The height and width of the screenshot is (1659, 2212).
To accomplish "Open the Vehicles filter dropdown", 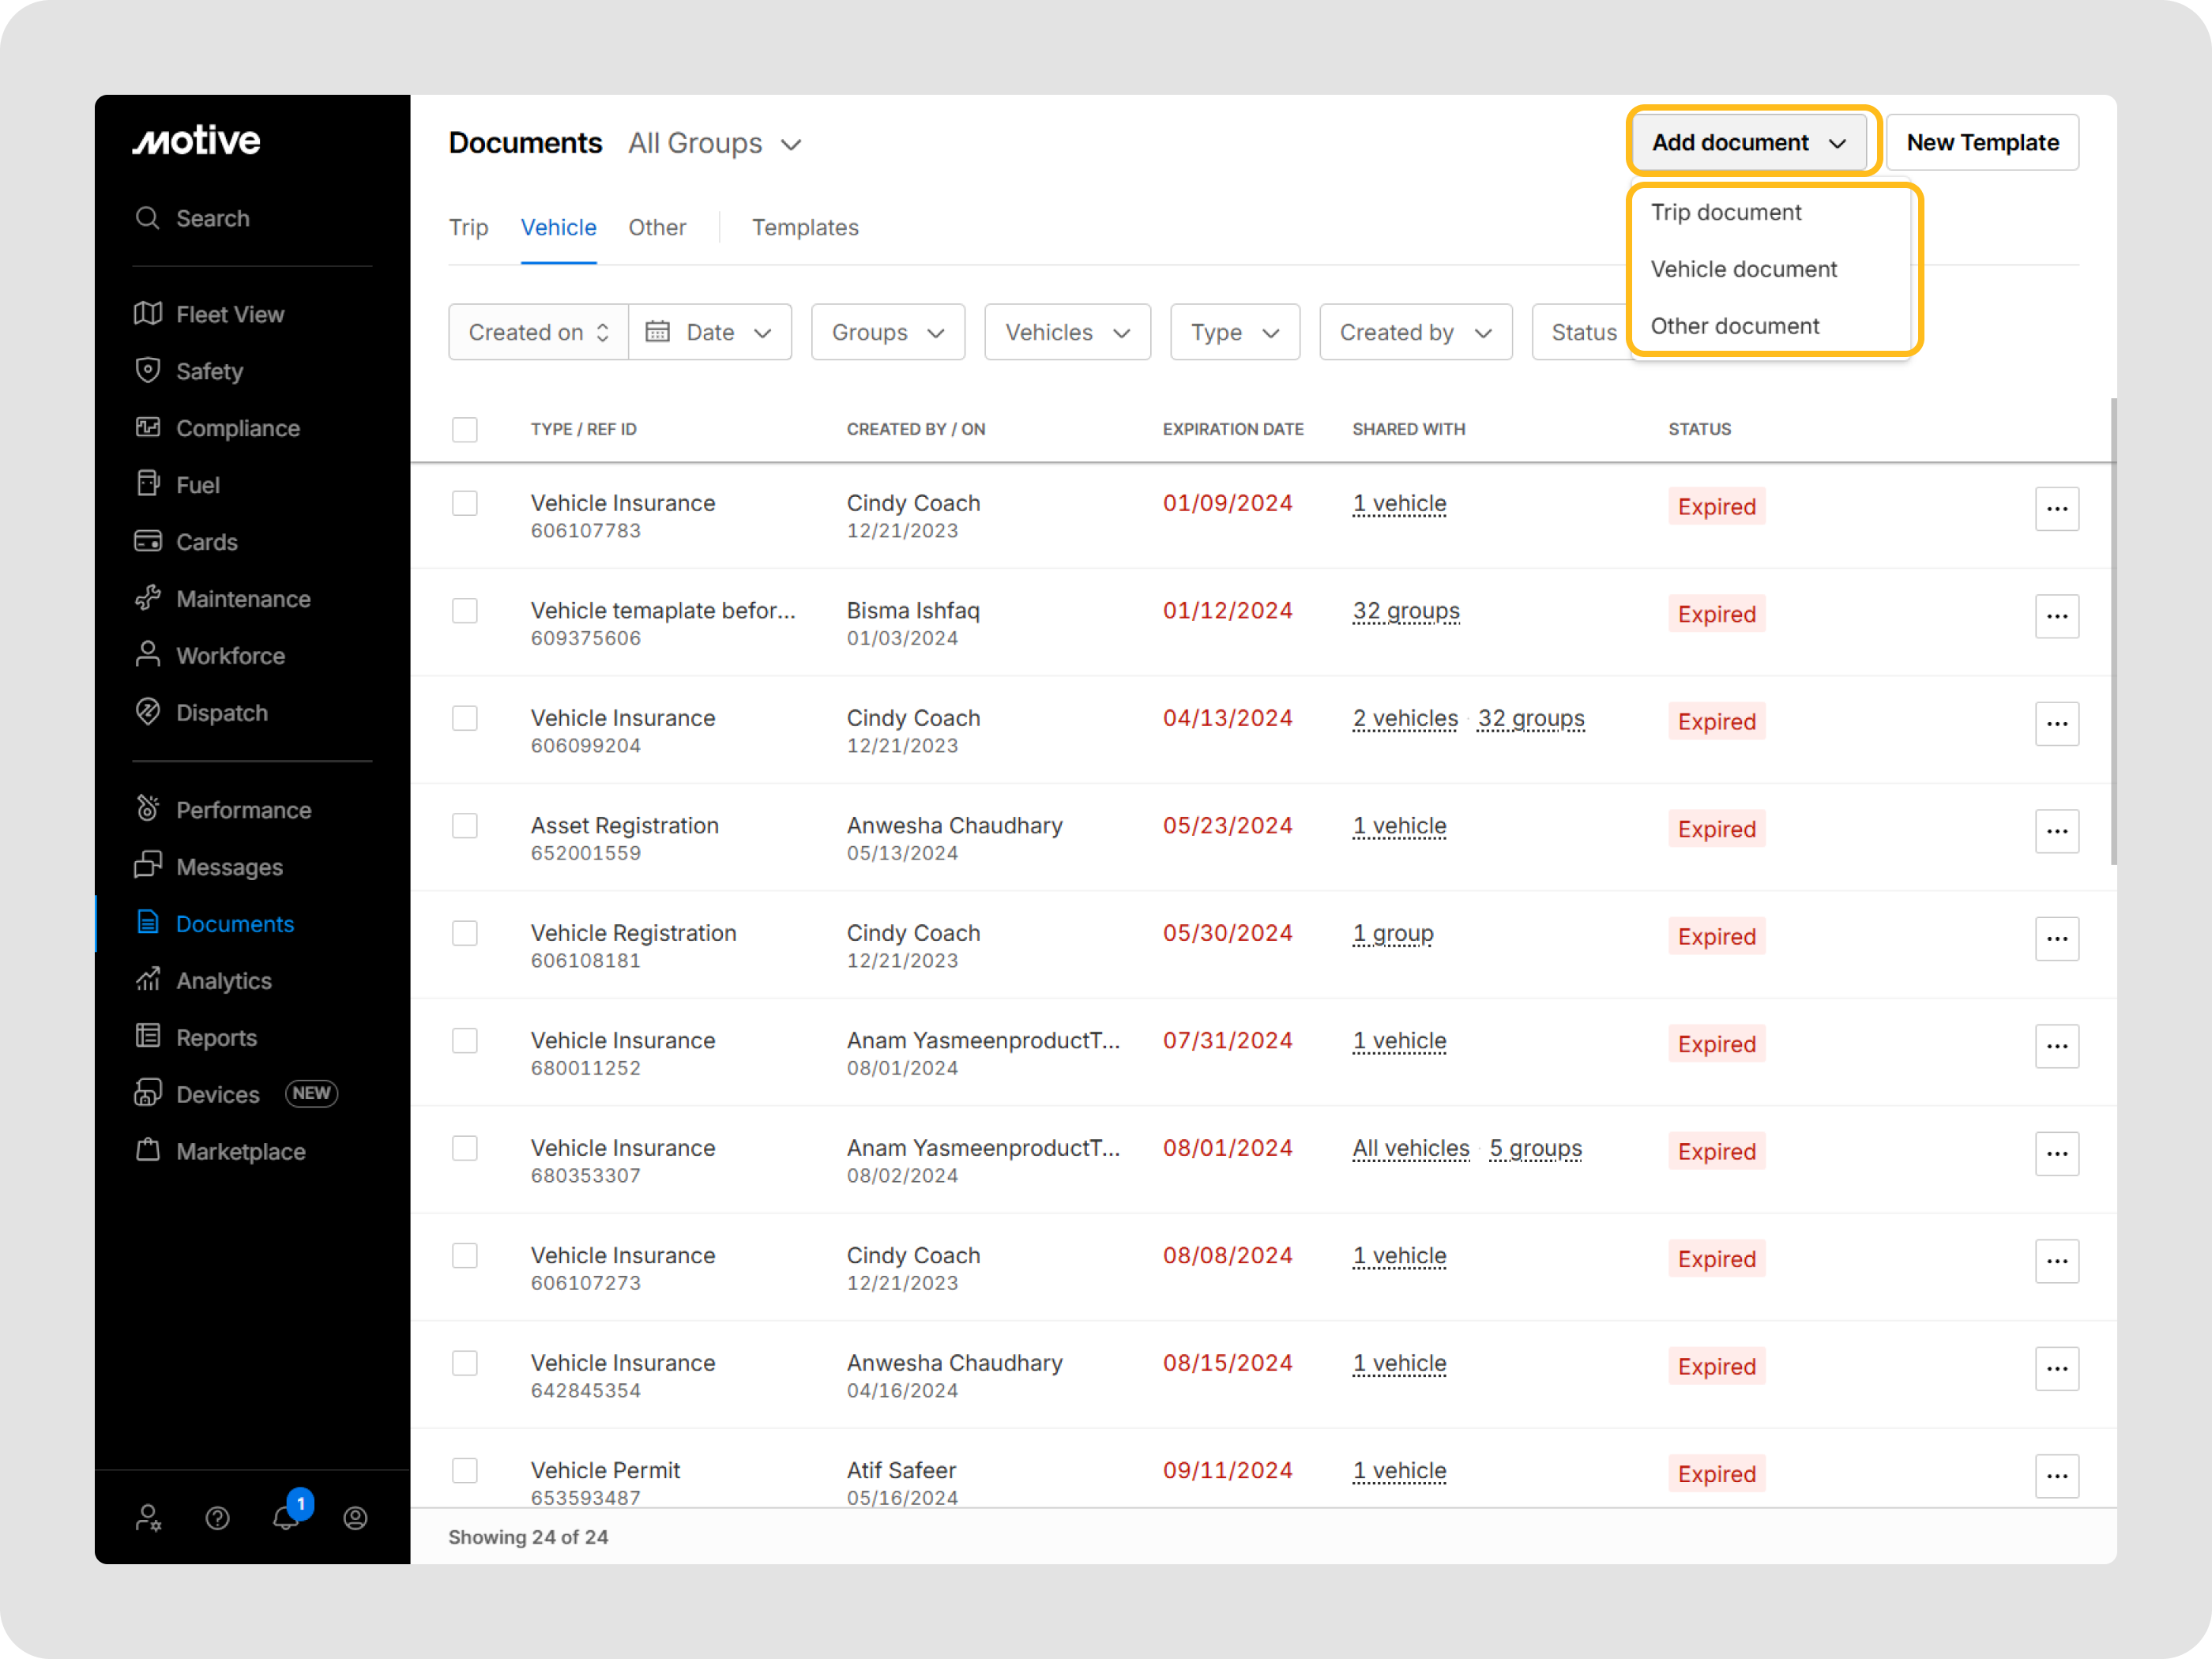I will pyautogui.click(x=1067, y=332).
